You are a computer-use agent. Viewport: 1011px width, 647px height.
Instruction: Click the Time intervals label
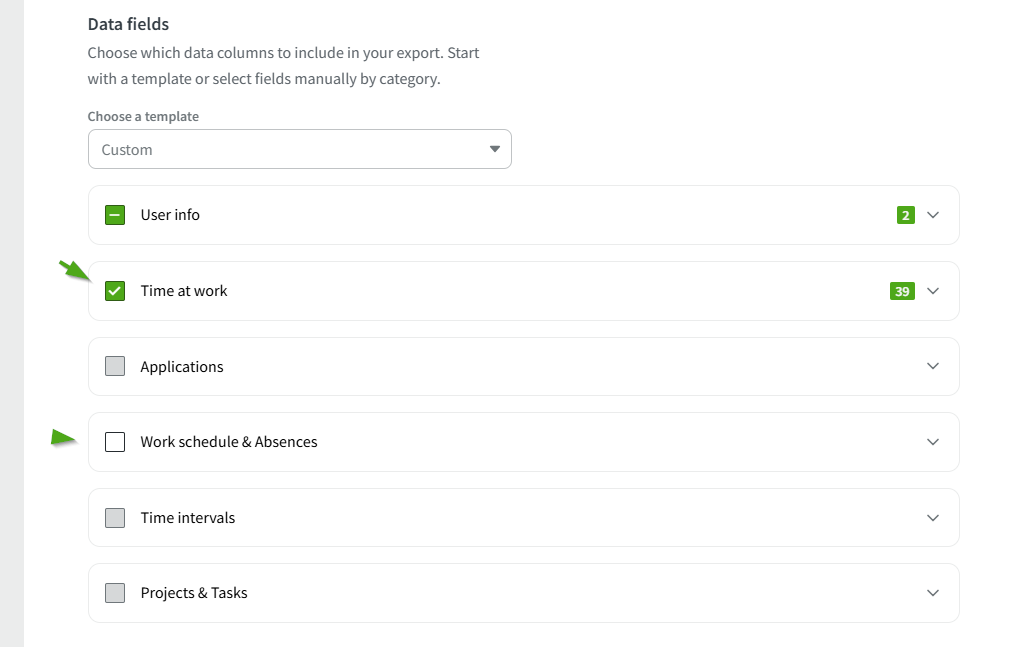click(188, 518)
